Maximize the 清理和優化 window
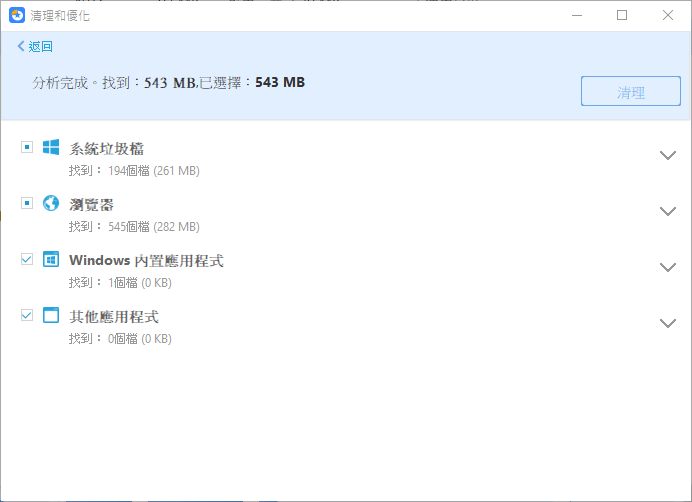Viewport: 692px width, 502px height. pos(622,15)
